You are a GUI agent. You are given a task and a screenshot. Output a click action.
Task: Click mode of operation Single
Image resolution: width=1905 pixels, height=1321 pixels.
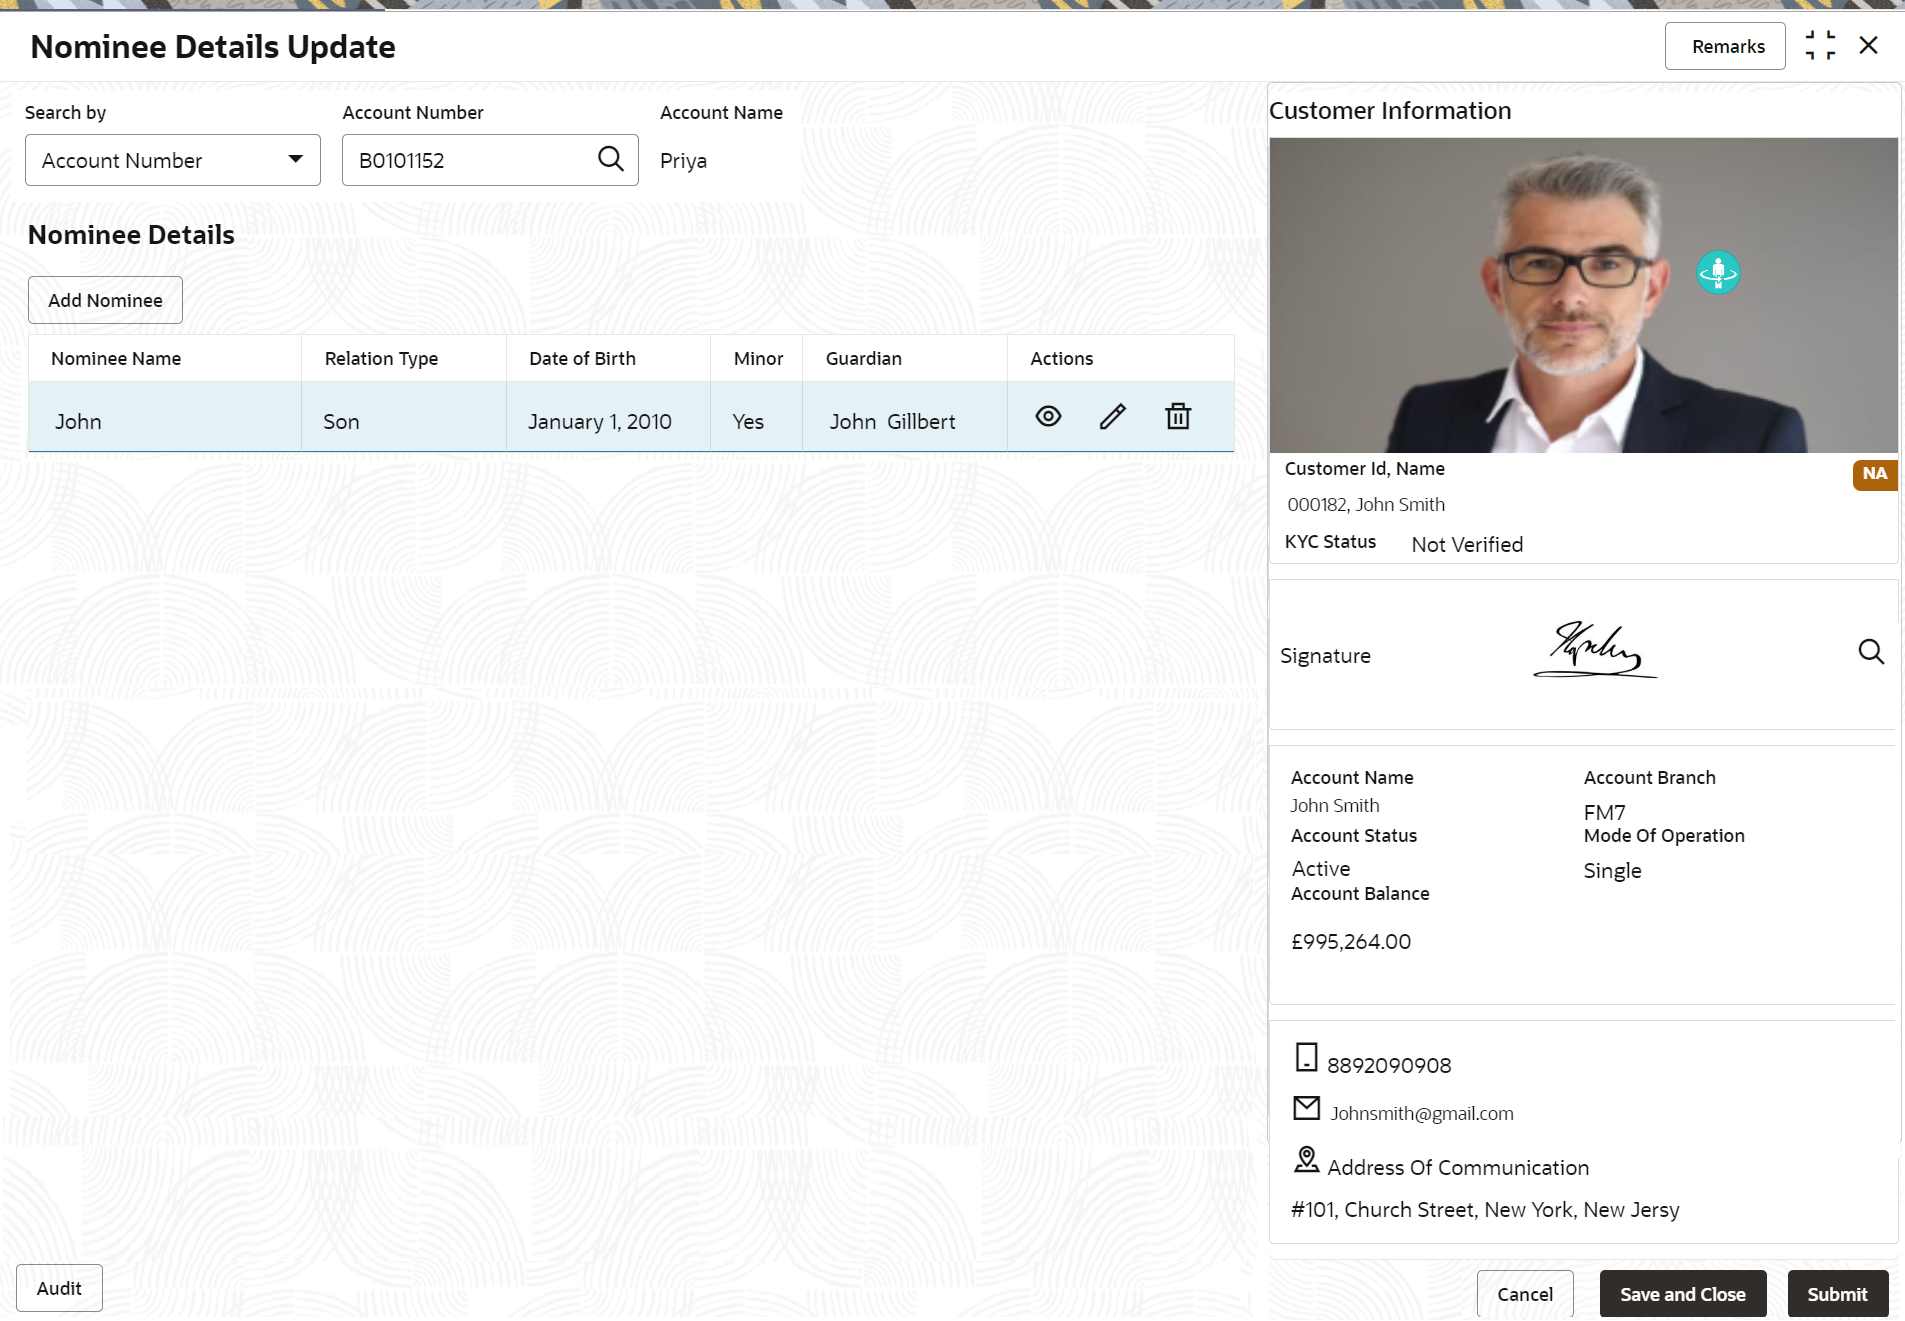coord(1612,871)
